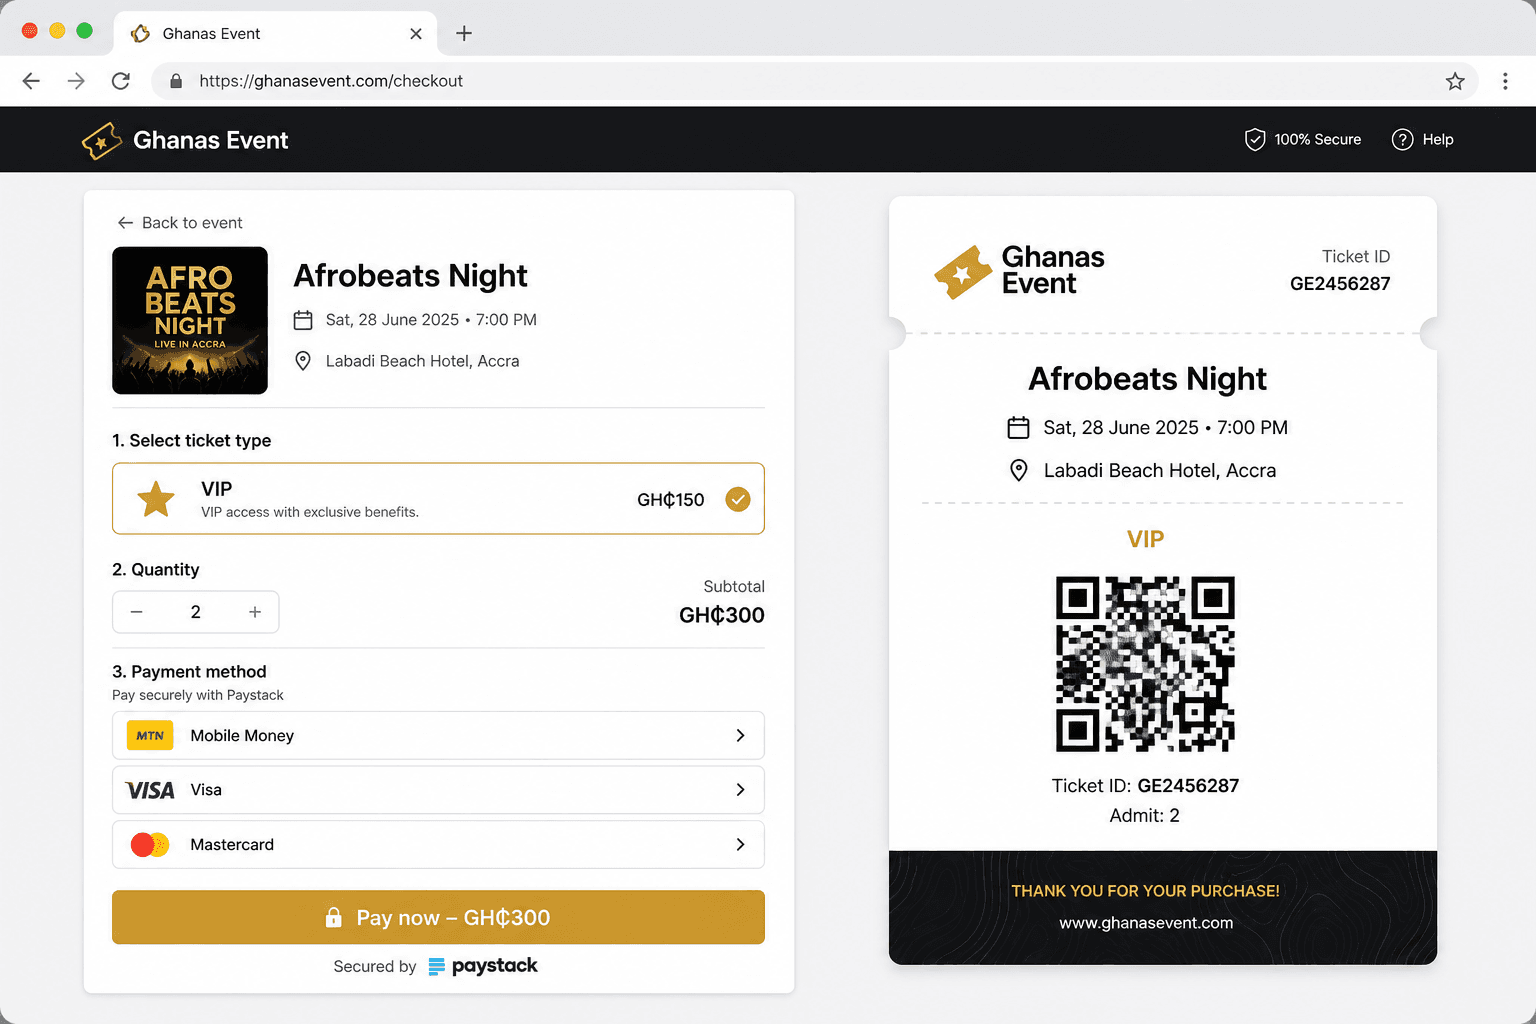This screenshot has height=1024, width=1536.
Task: Click the browser back arrow
Action: 31,81
